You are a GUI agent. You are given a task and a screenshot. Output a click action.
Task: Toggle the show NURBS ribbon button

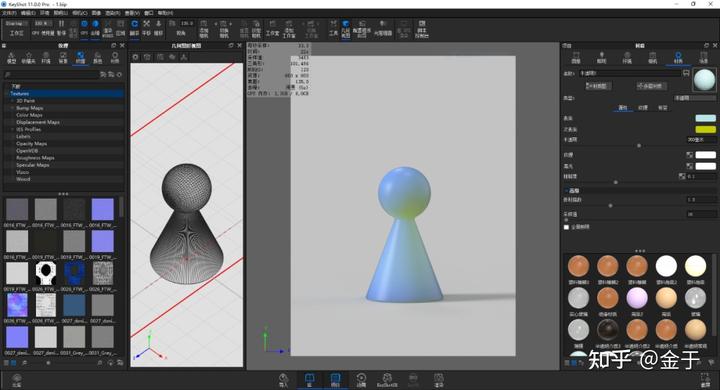[108, 28]
